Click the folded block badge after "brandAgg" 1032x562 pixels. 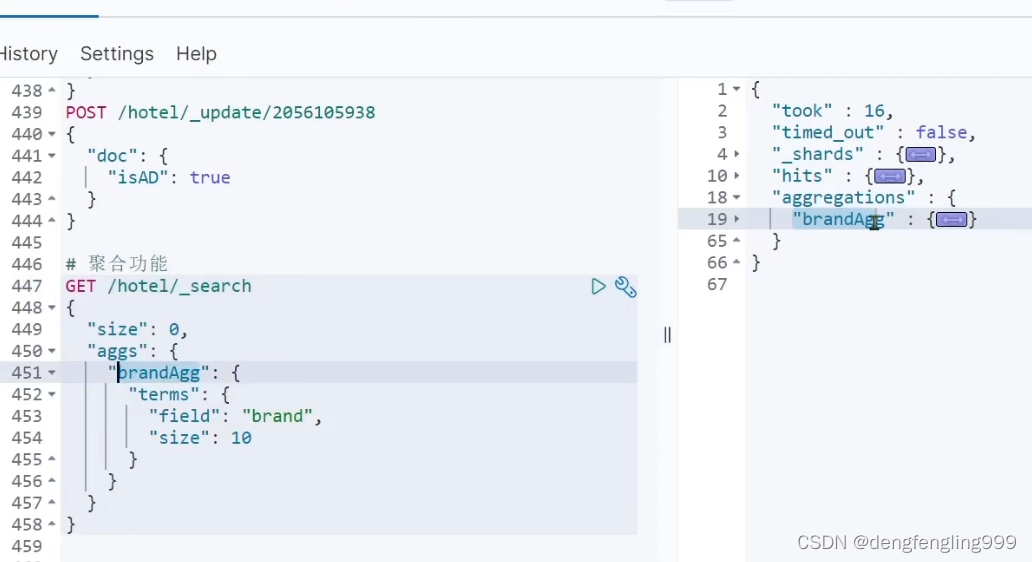click(951, 220)
